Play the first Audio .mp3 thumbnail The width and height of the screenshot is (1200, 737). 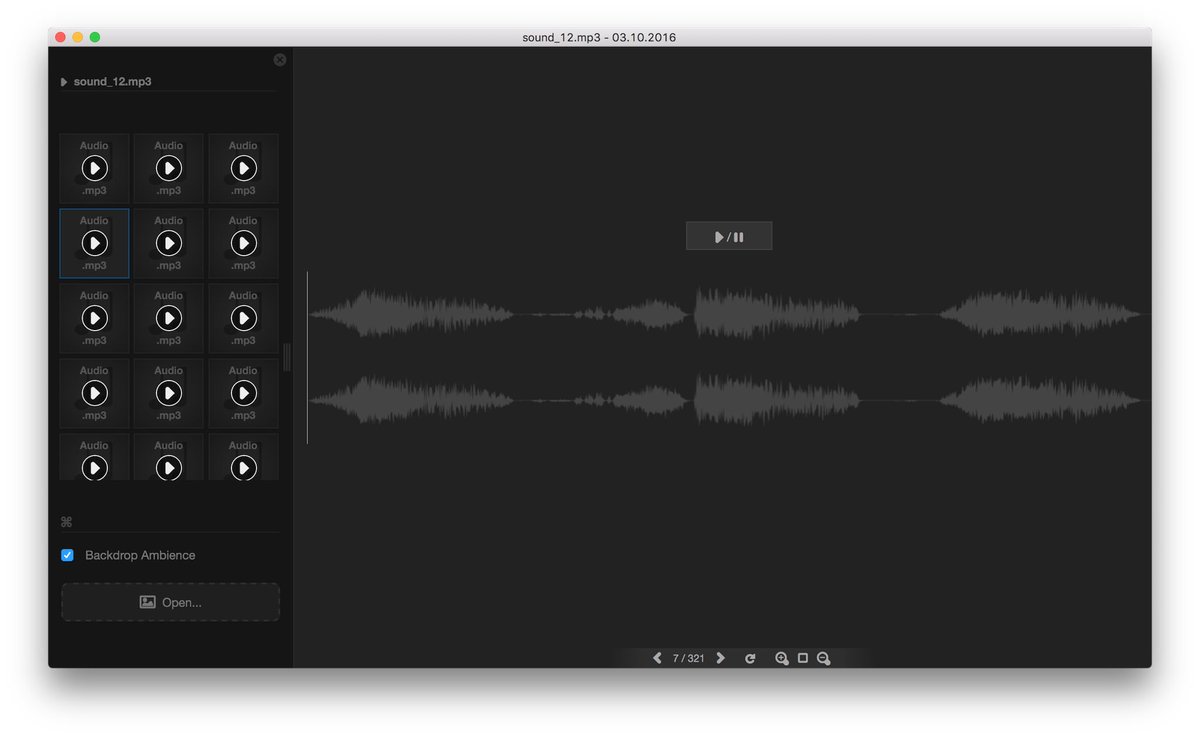pos(94,168)
